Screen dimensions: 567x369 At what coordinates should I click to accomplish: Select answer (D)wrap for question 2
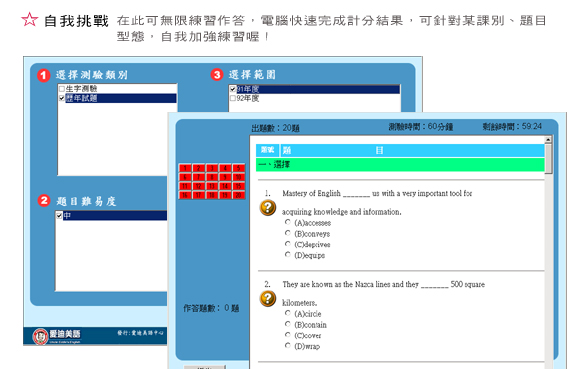point(288,345)
